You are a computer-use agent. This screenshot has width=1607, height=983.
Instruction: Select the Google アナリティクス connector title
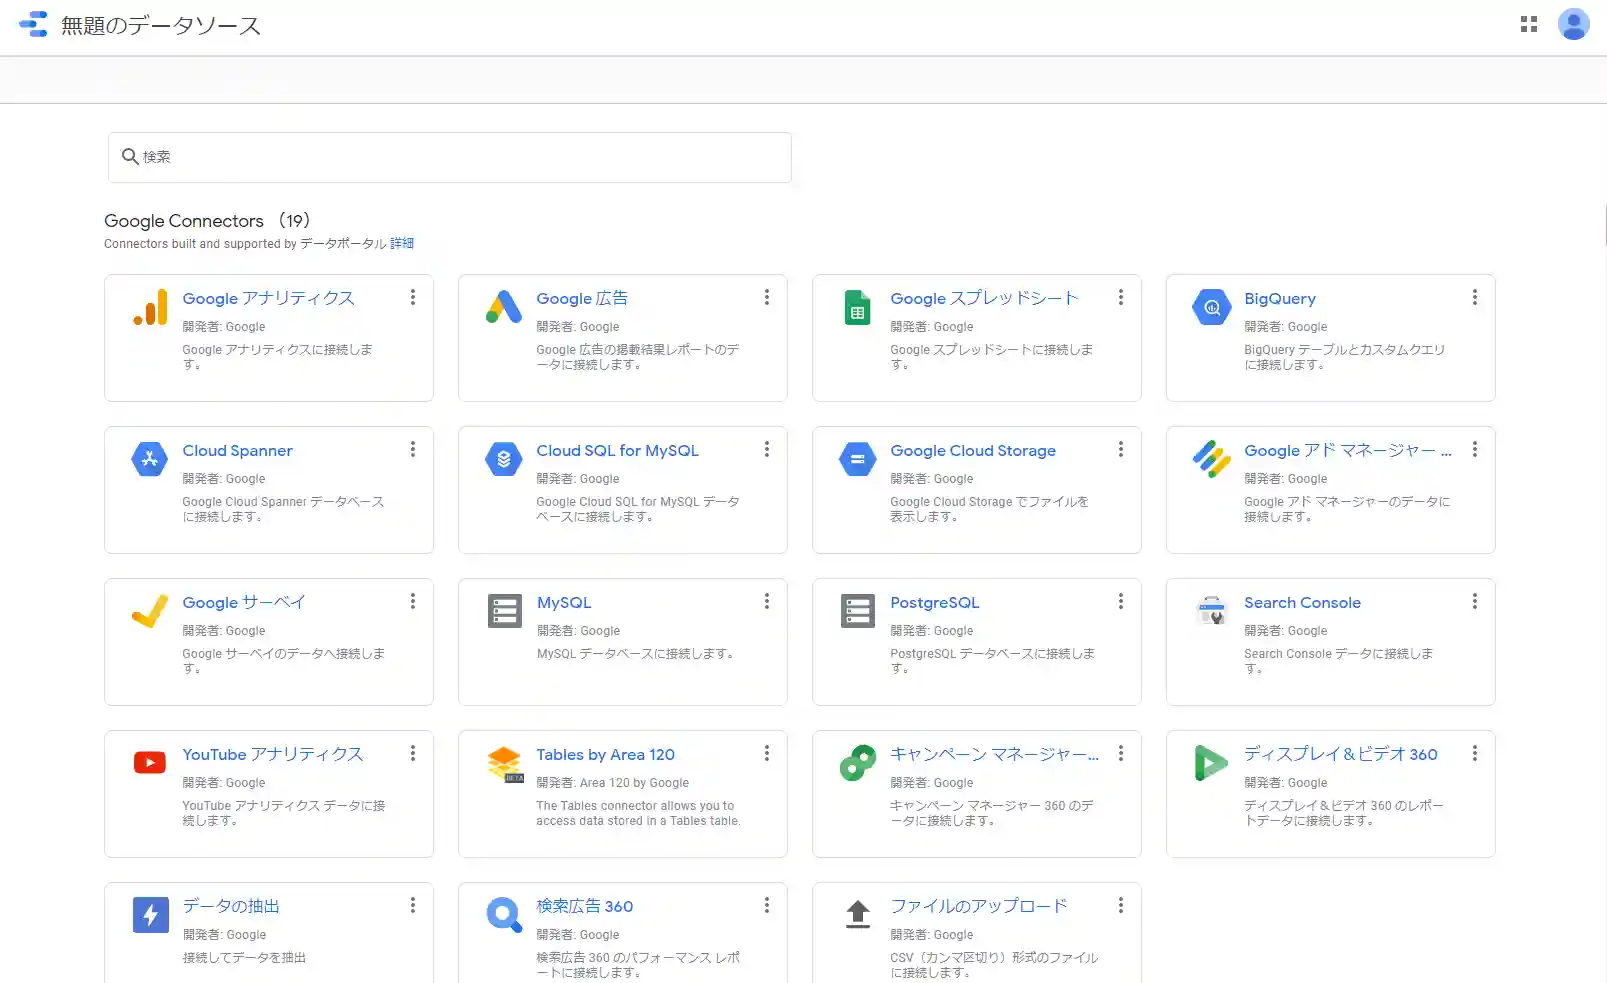coord(268,299)
